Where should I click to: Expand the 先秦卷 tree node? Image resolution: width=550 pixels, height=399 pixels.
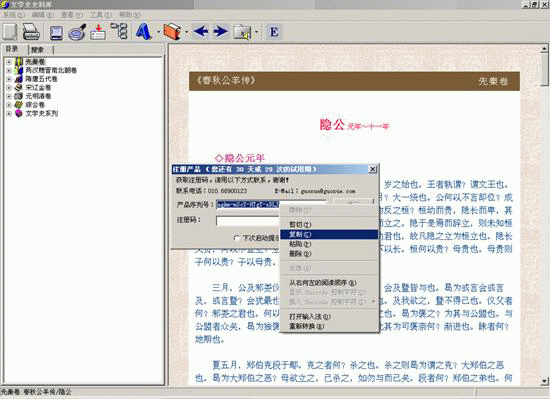pyautogui.click(x=9, y=62)
